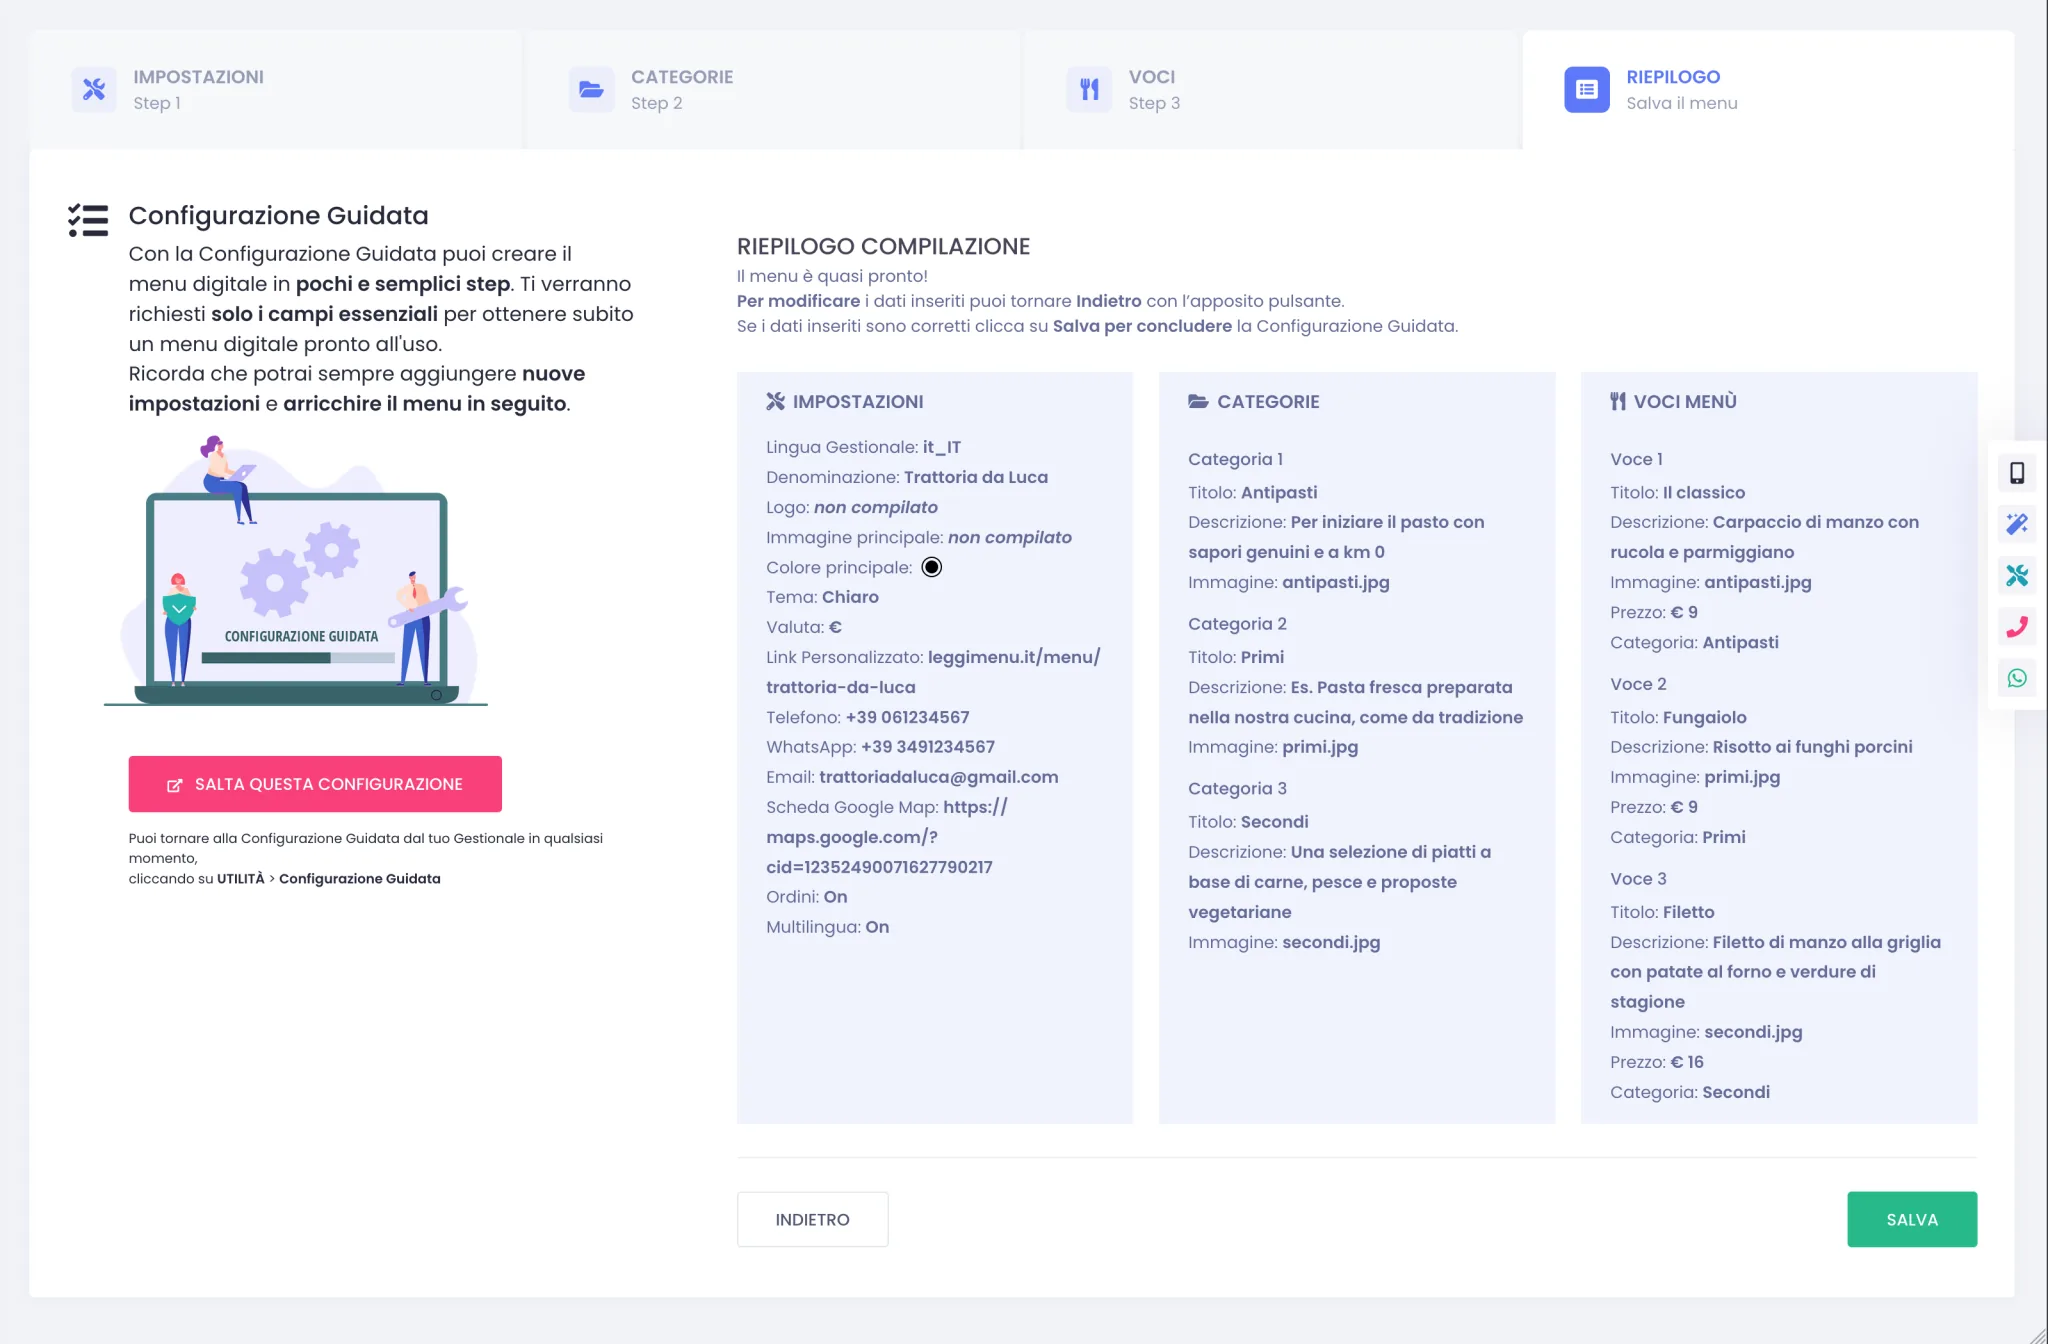
Task: Click the black Colore principale swatch
Action: pyautogui.click(x=931, y=567)
